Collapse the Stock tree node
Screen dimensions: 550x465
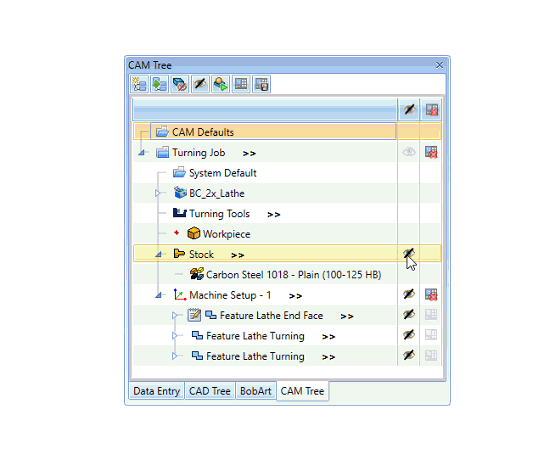pos(158,254)
